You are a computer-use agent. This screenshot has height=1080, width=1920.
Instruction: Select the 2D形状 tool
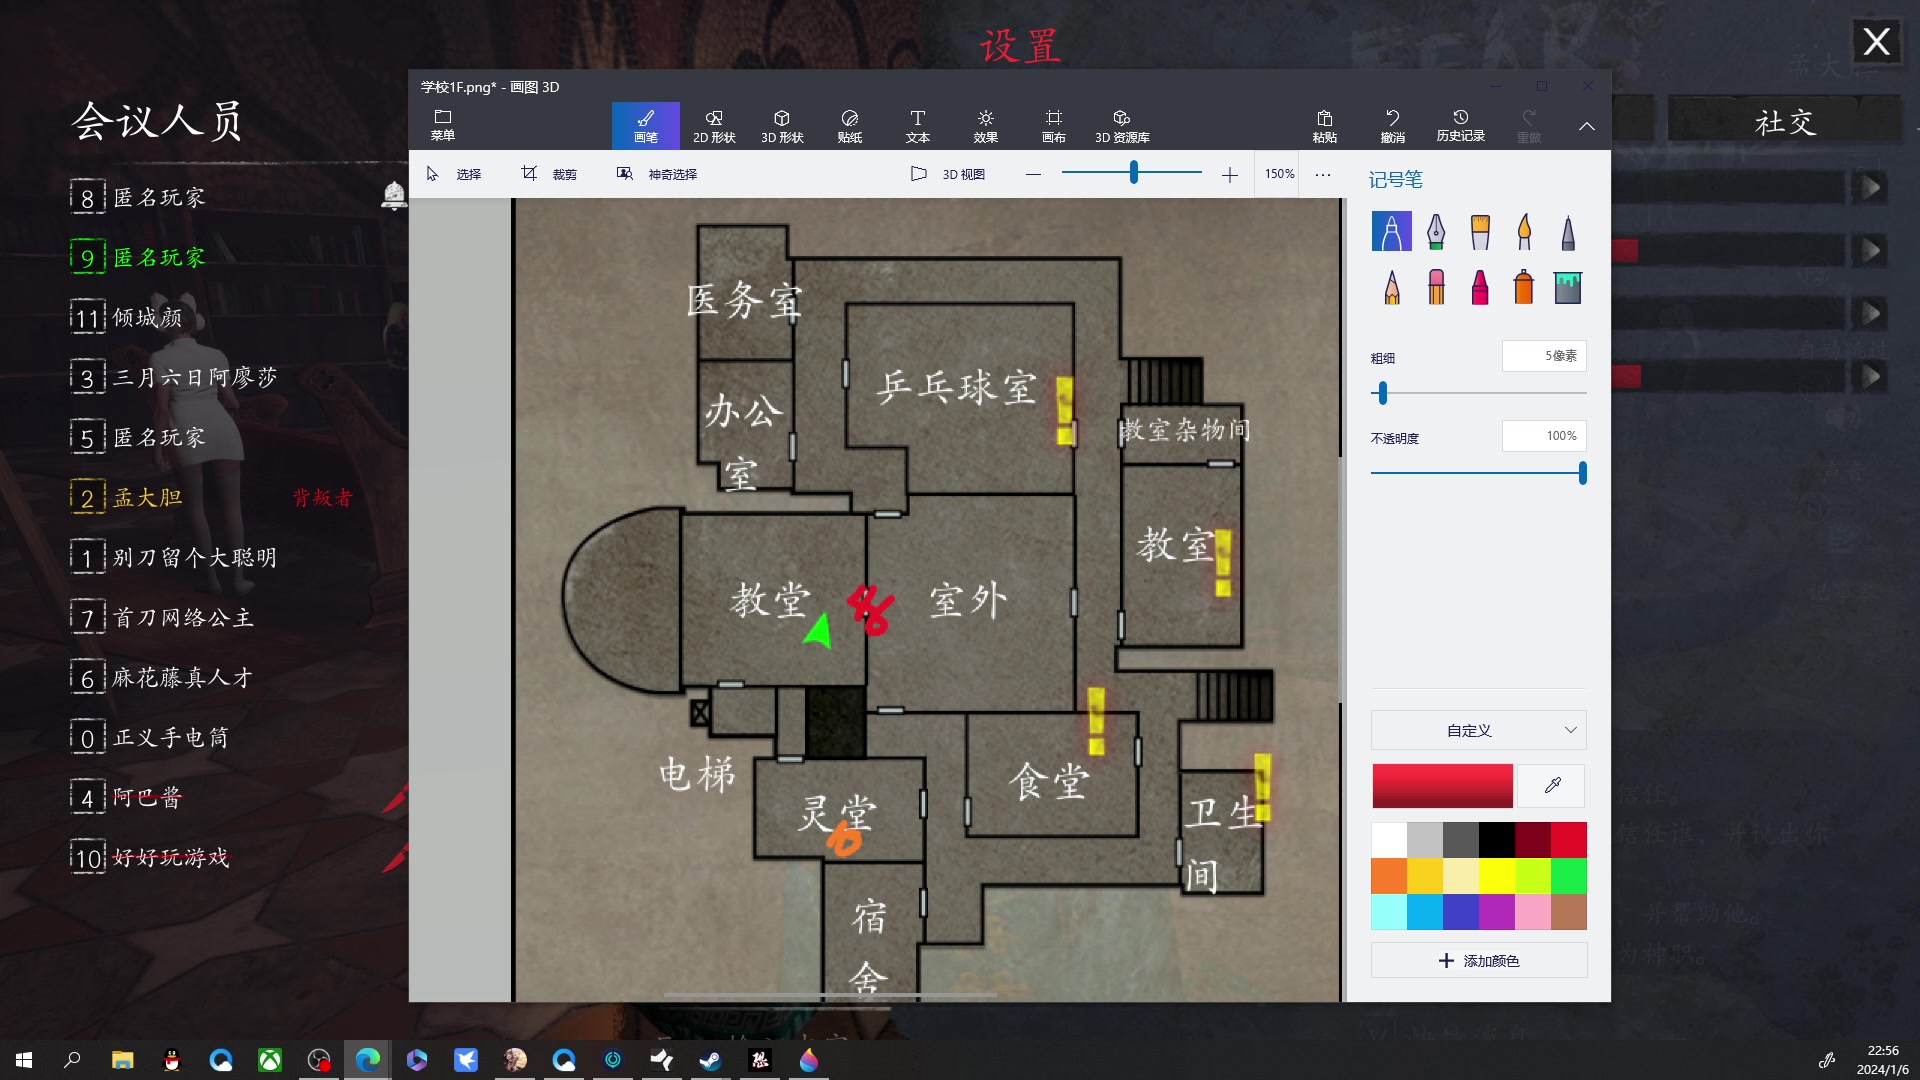click(x=713, y=125)
